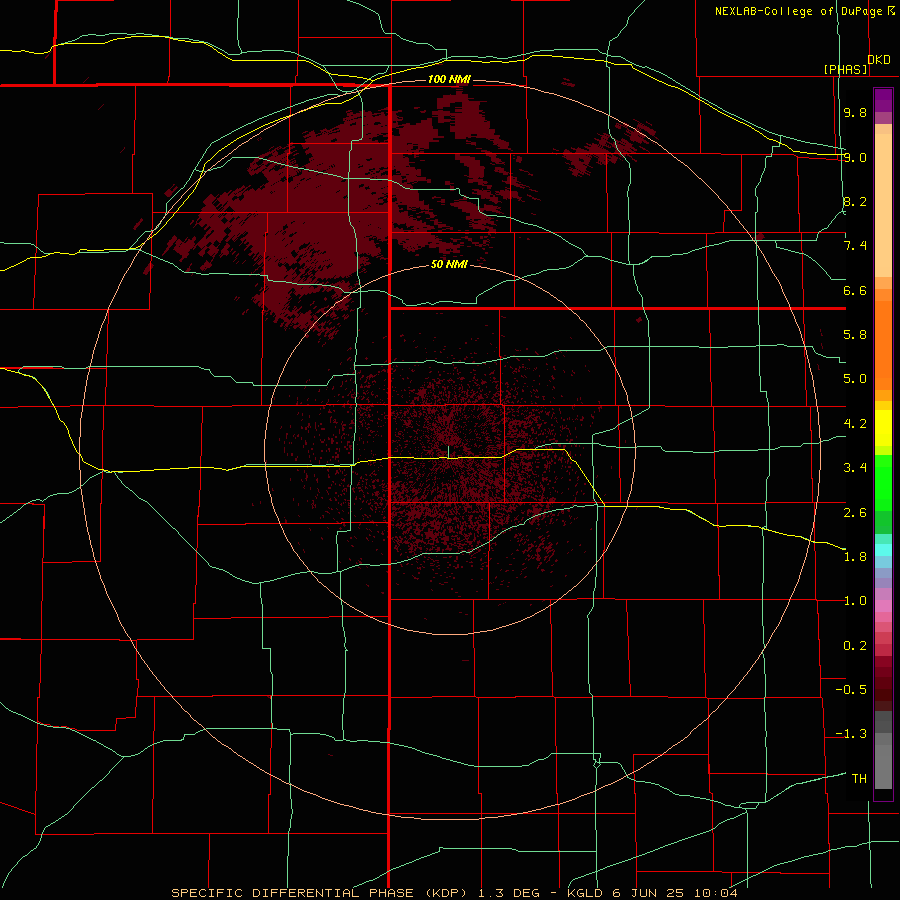The image size is (900, 900).
Task: Click the 2.6 scale value
Action: point(855,513)
